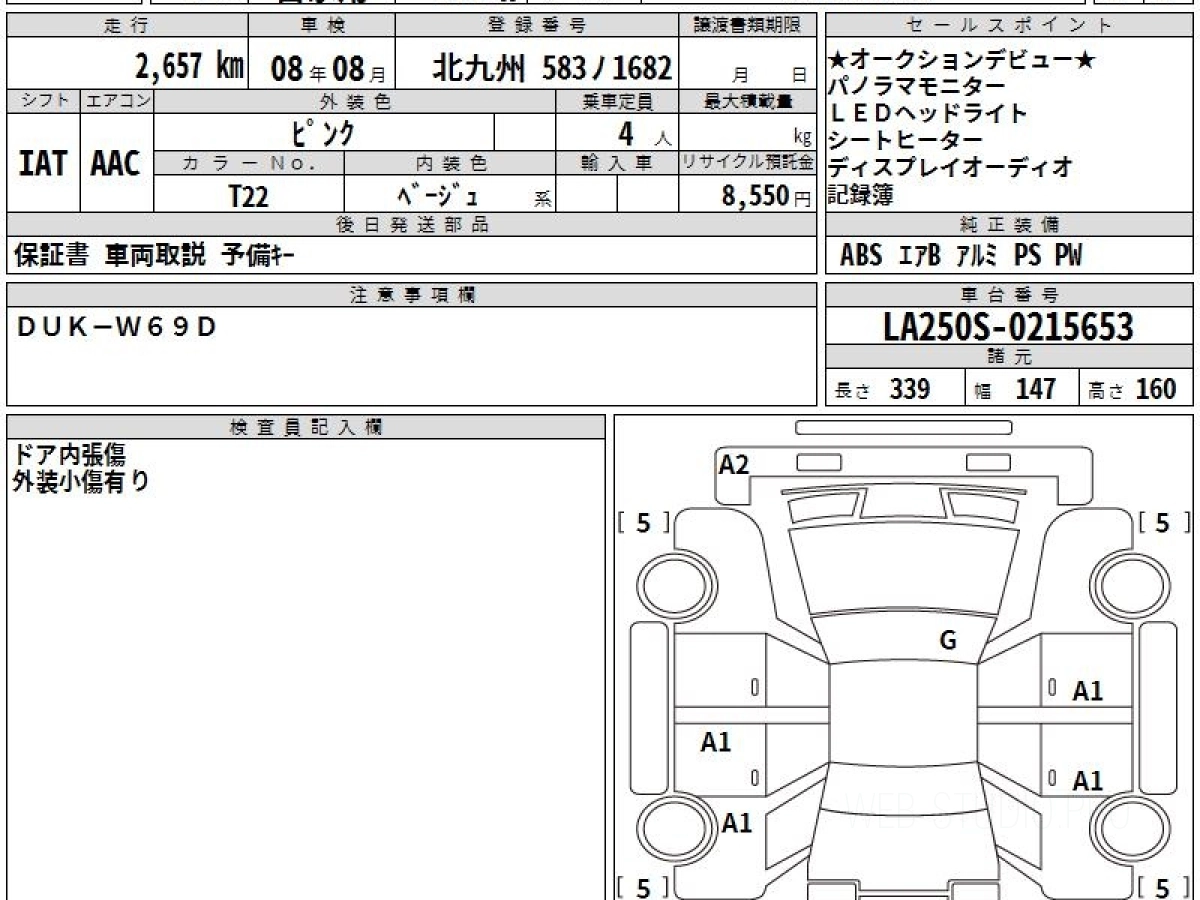Screen dimensions: 1200x900
Task: Select the color number T22 cell
Action: click(248, 196)
